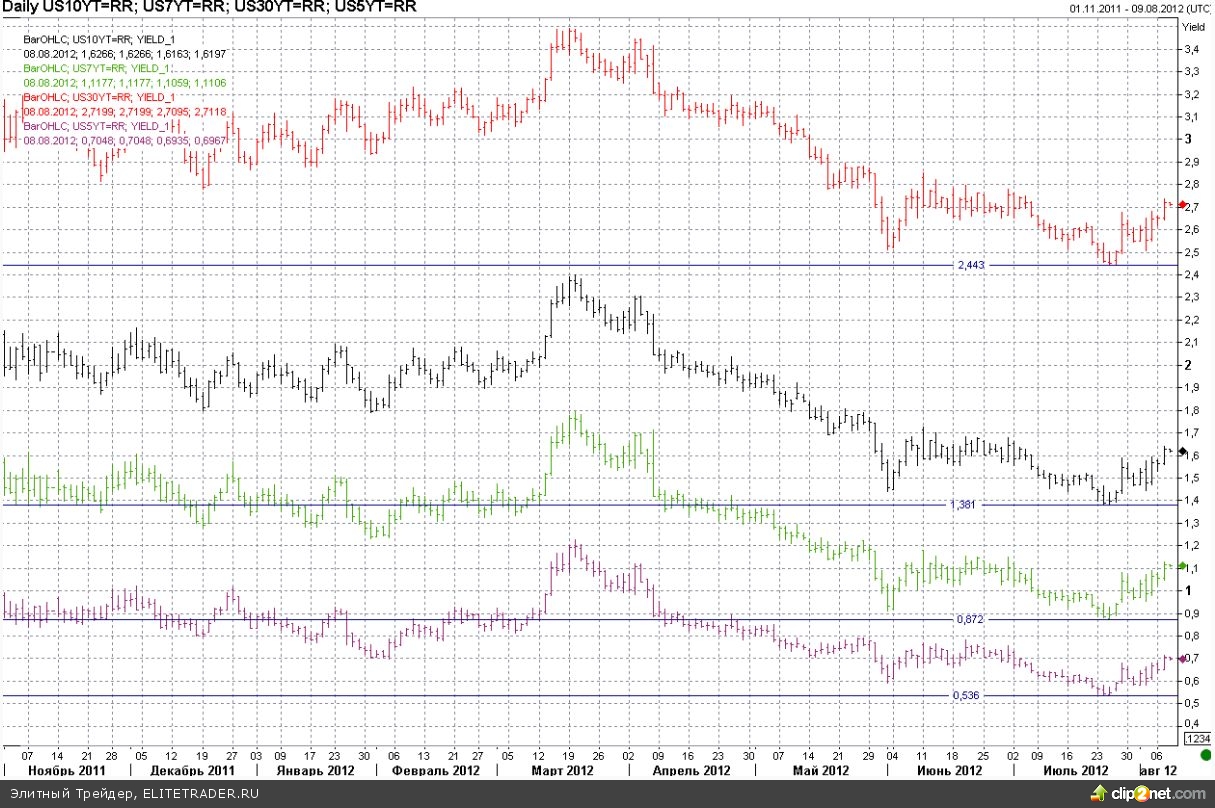Click the .1234 decimal precision box
The height and width of the screenshot is (808, 1215).
[1197, 738]
